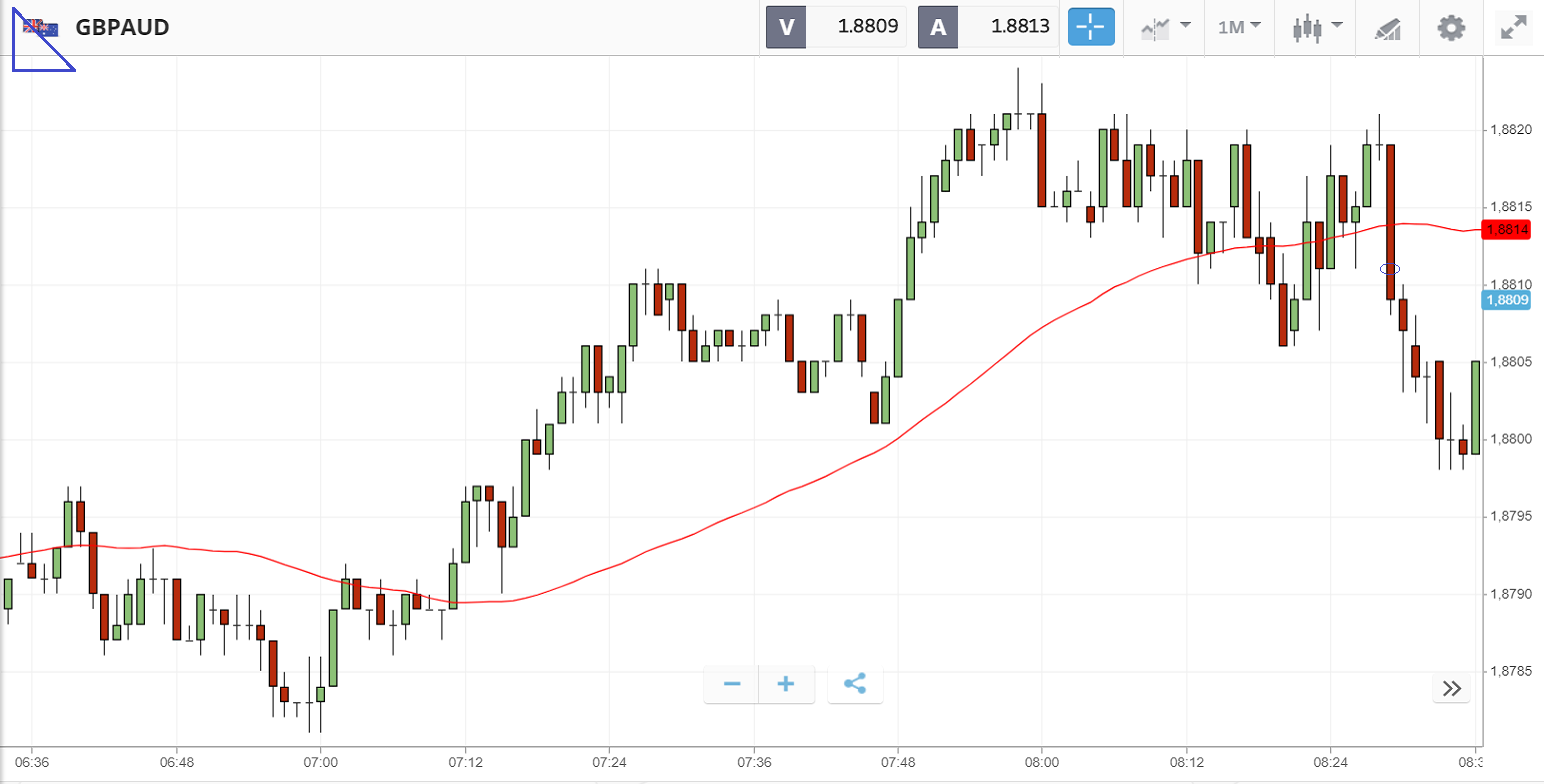
Task: Open the compare/indicators chart dropdown
Action: 1165,27
